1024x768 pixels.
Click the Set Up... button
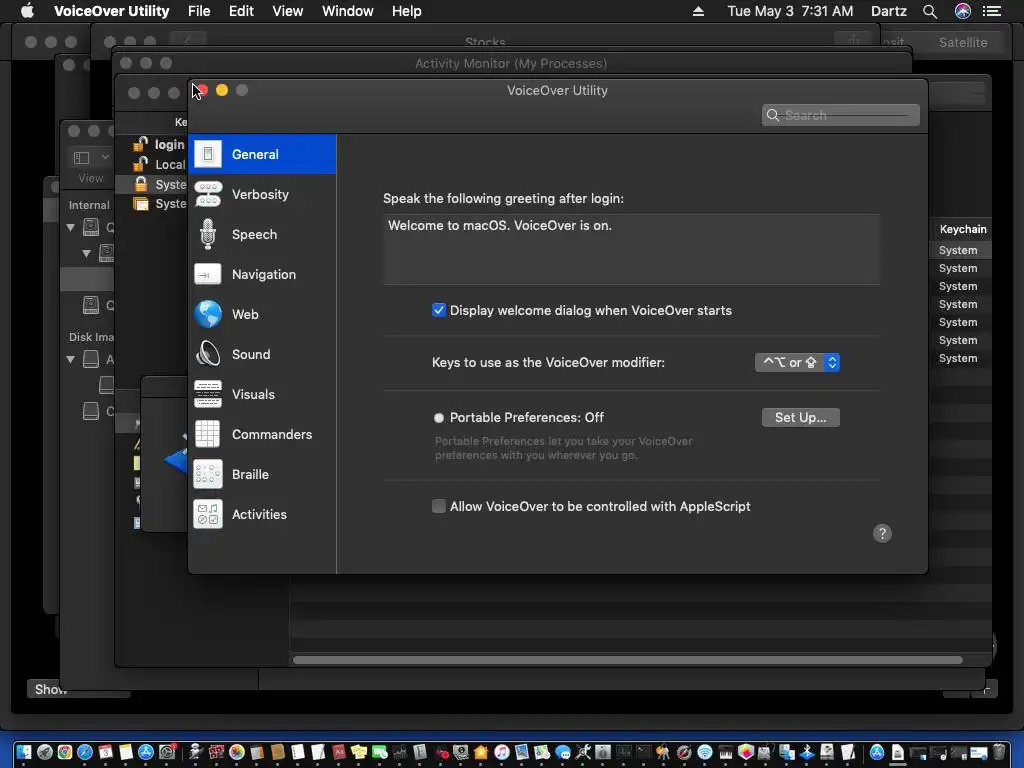pyautogui.click(x=801, y=417)
